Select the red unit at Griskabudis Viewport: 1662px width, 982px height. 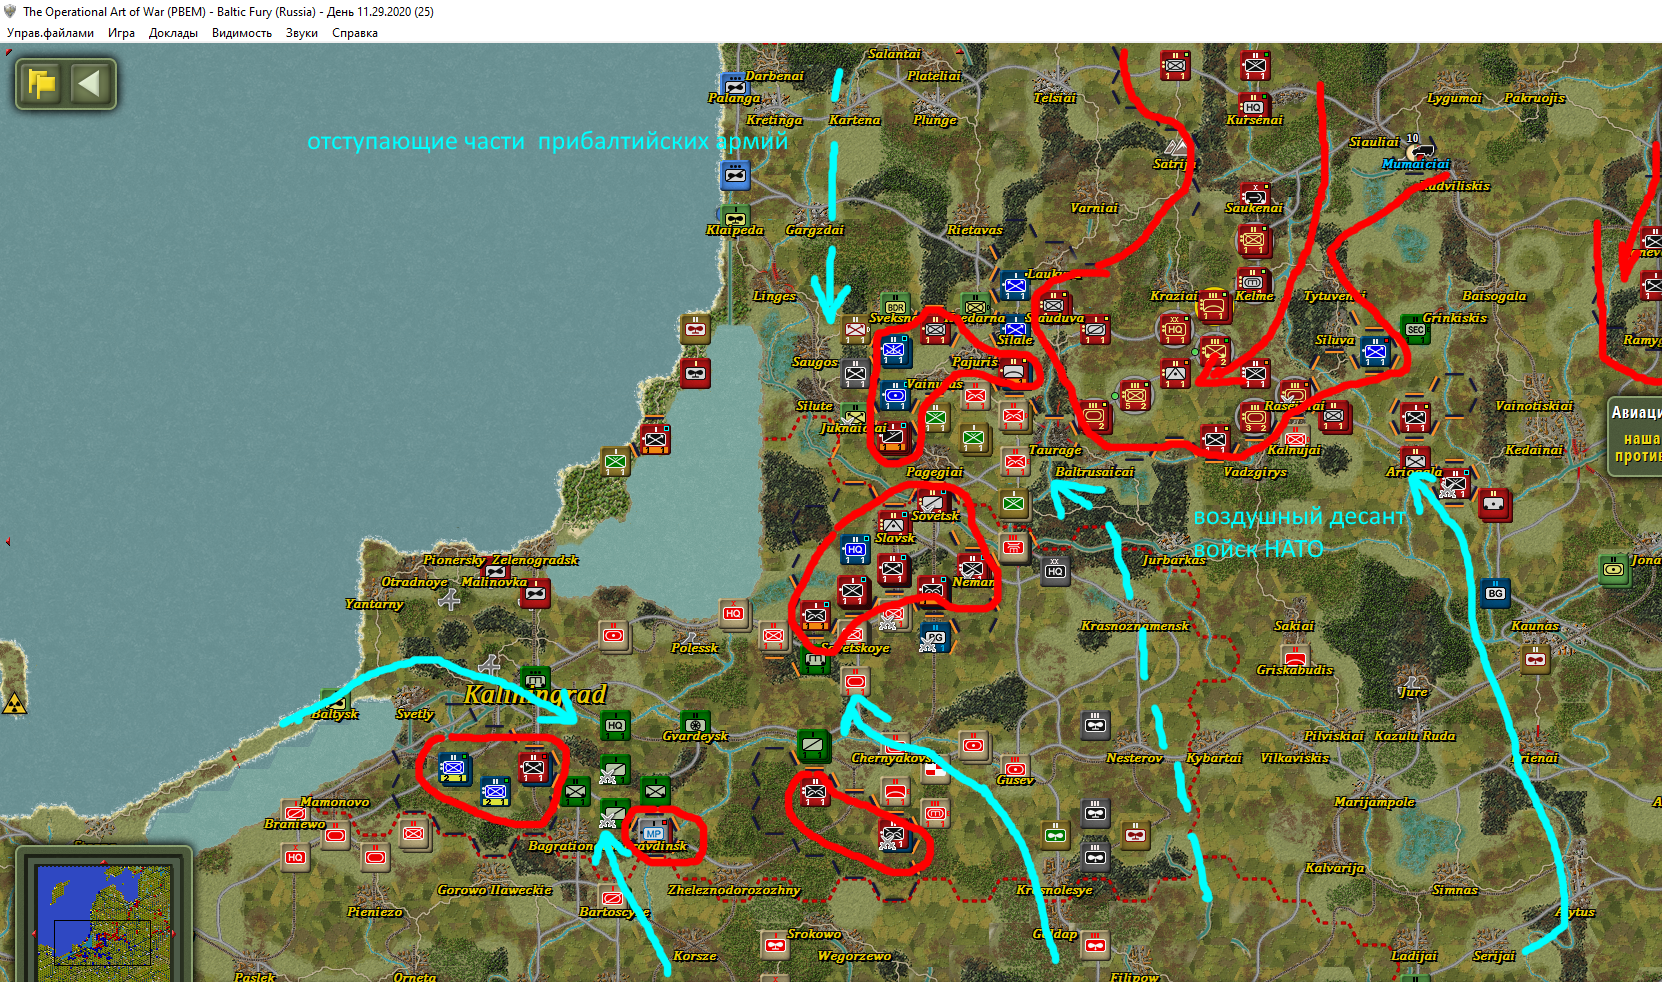coord(1295,657)
